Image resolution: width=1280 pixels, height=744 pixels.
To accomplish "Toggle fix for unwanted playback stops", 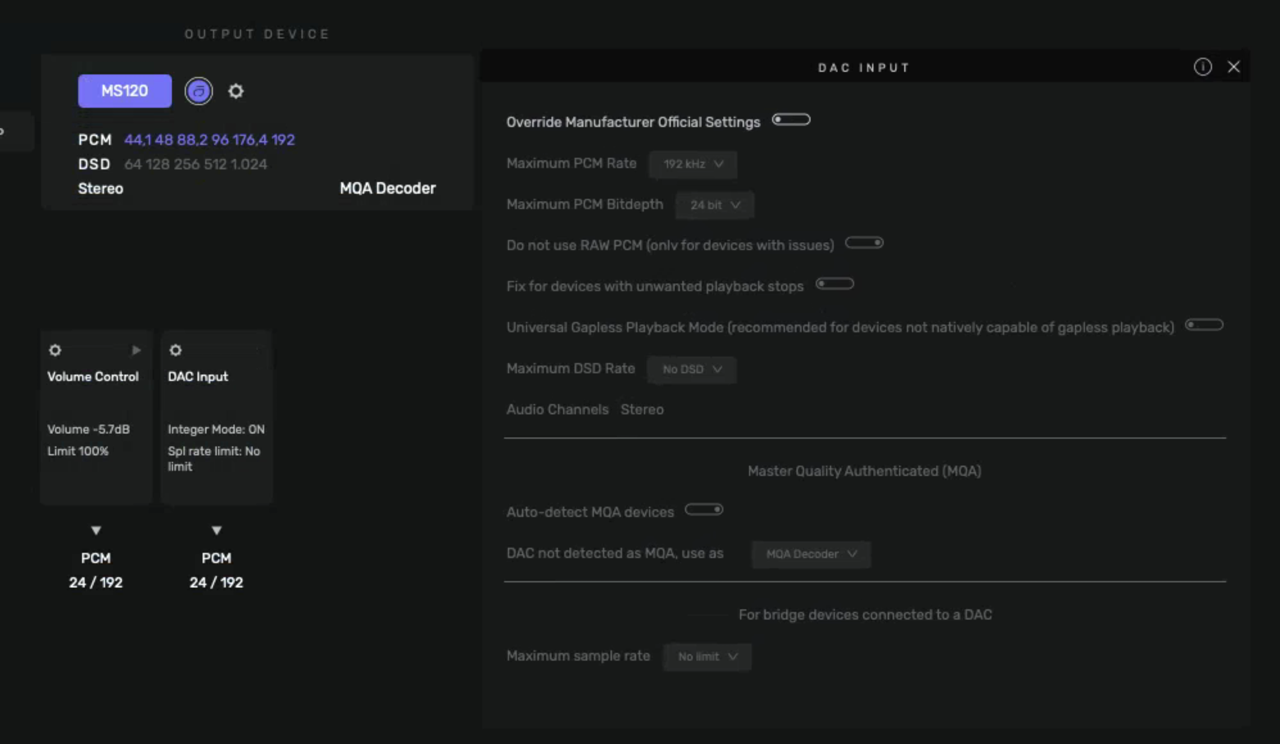I will tap(835, 284).
